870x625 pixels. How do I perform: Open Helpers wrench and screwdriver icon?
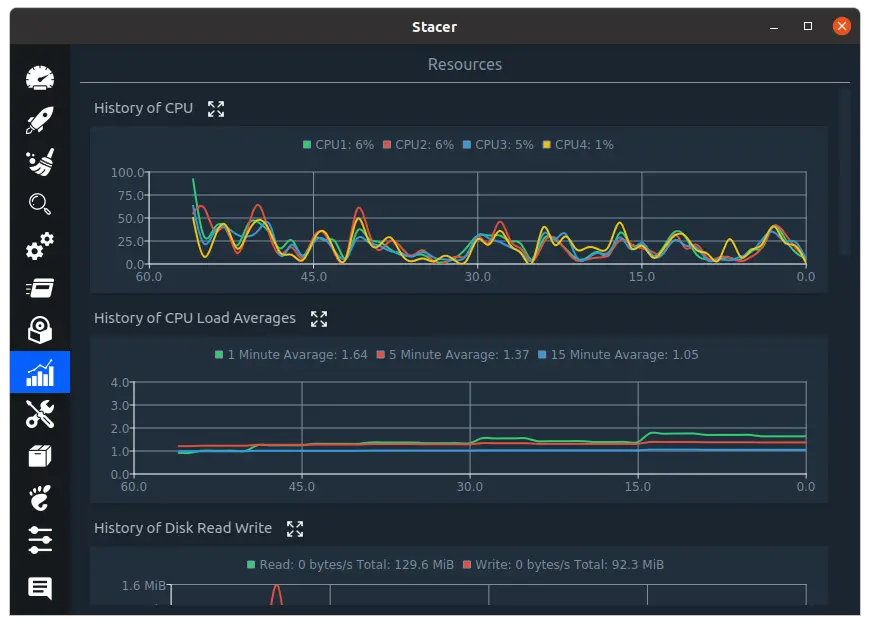coord(40,414)
